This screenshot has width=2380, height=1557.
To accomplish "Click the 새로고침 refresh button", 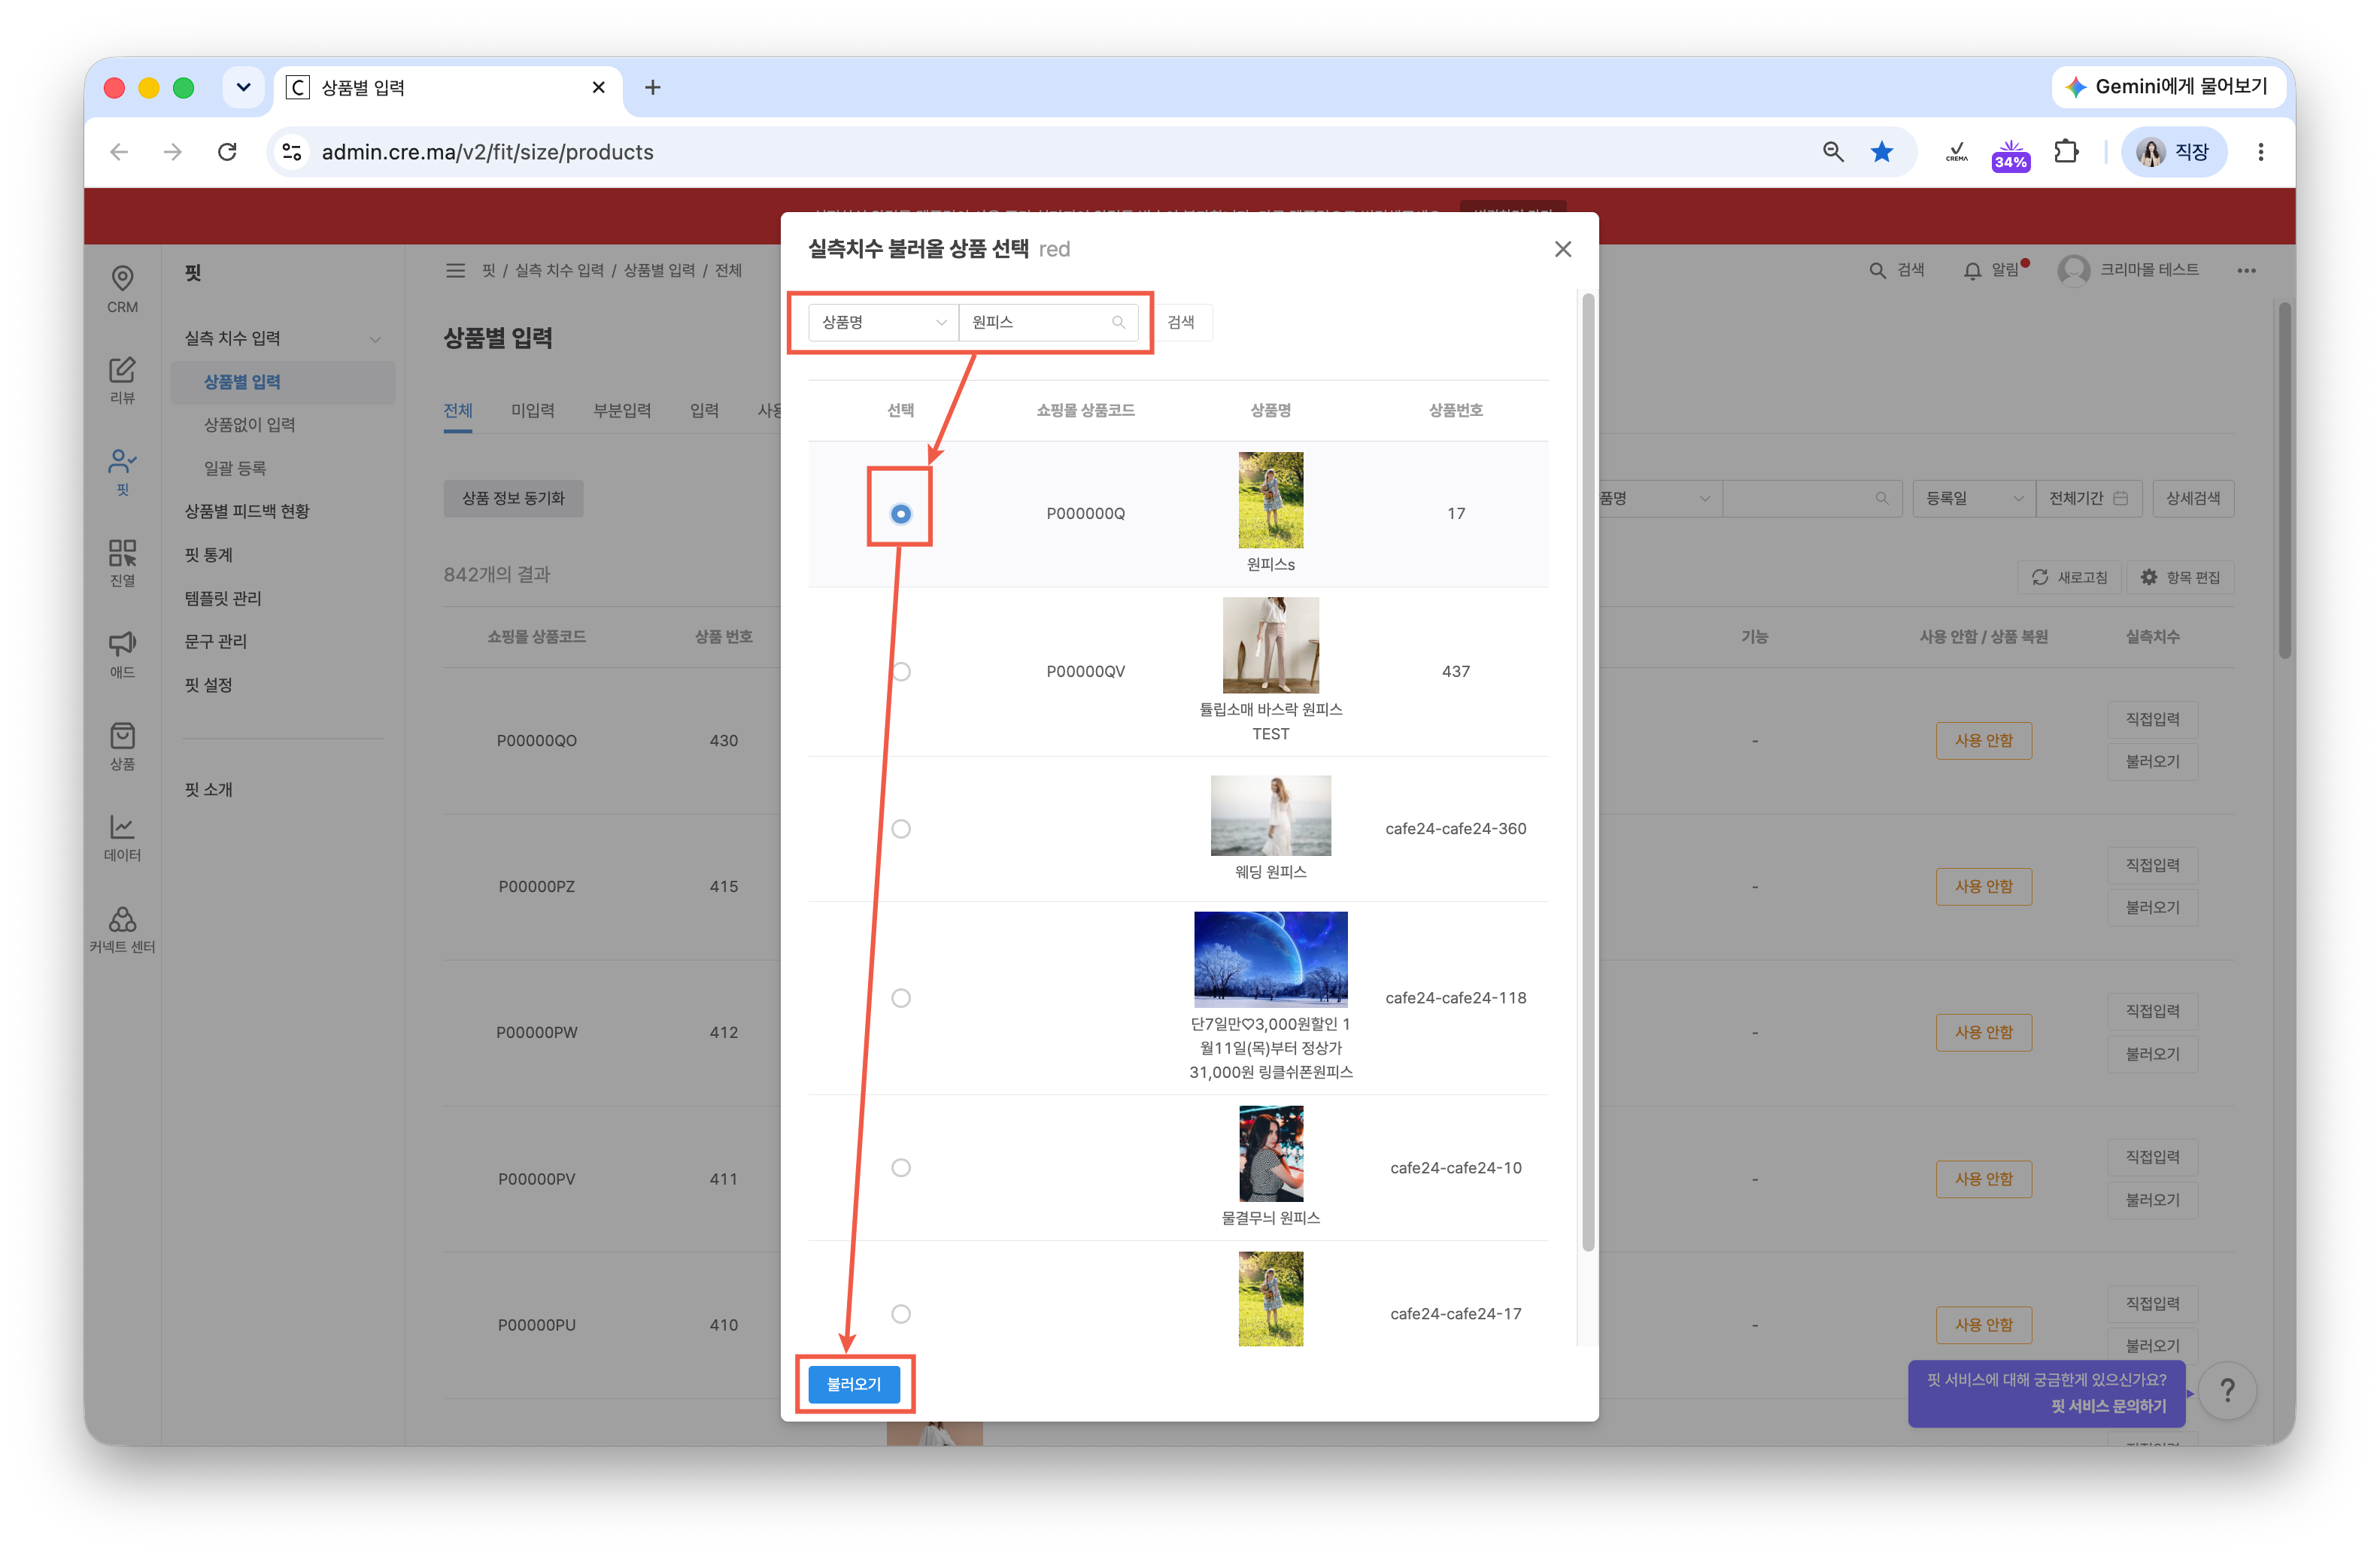I will [x=2069, y=578].
